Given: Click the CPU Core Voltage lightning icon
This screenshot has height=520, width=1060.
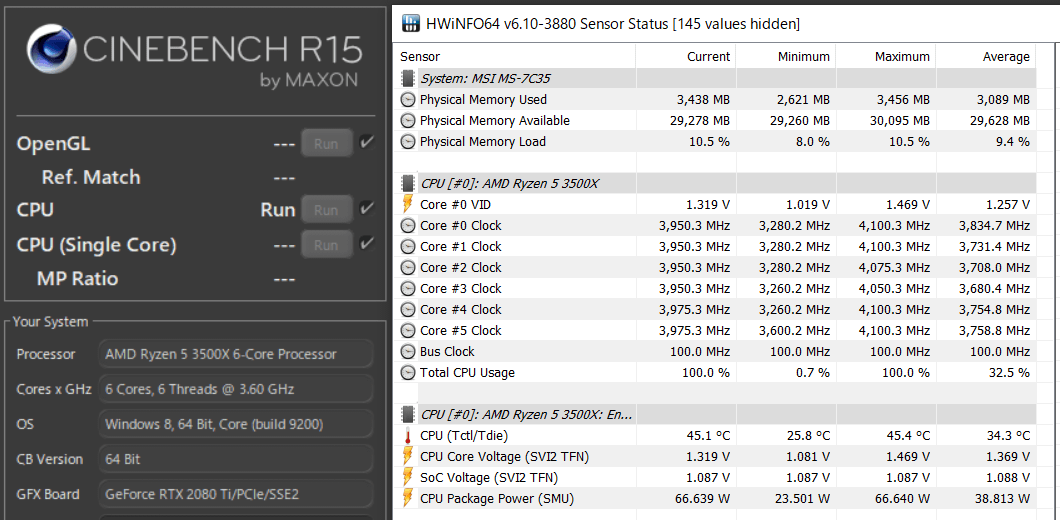Looking at the screenshot, I should [408, 456].
